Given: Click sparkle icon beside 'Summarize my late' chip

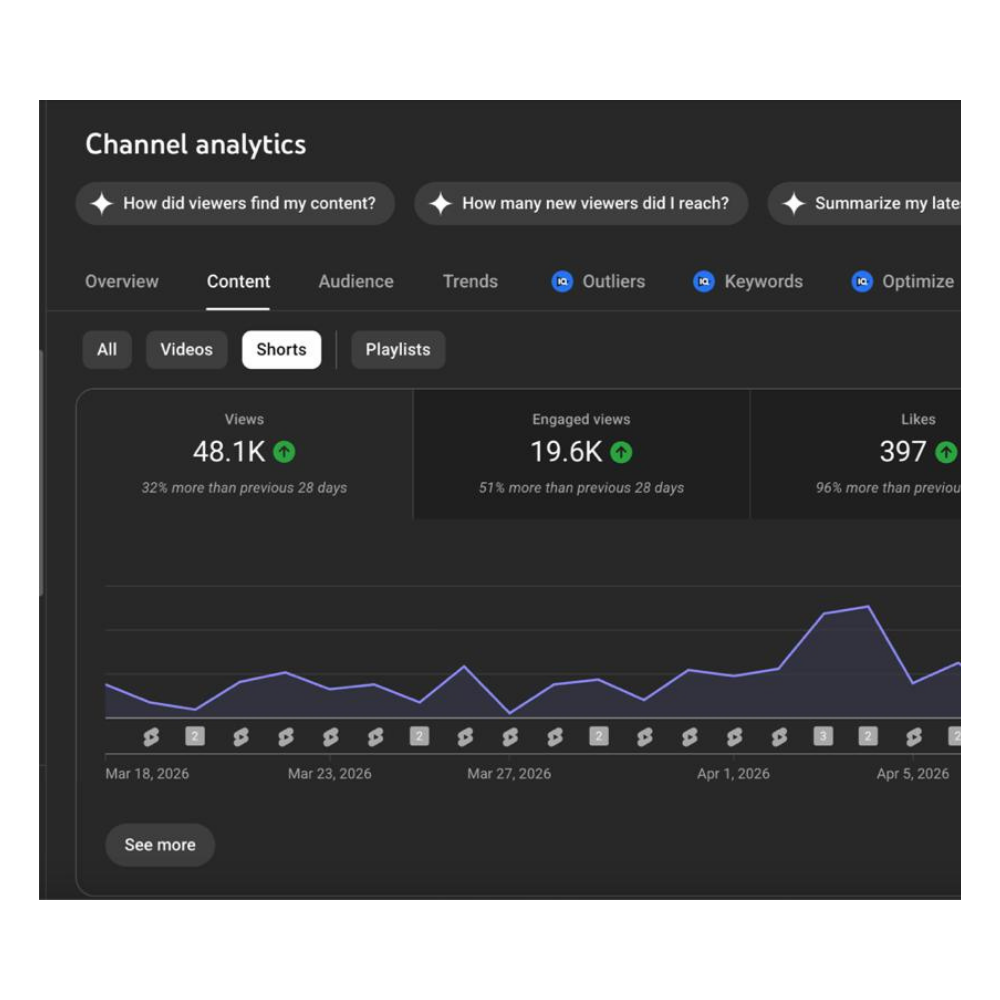Looking at the screenshot, I should 794,203.
